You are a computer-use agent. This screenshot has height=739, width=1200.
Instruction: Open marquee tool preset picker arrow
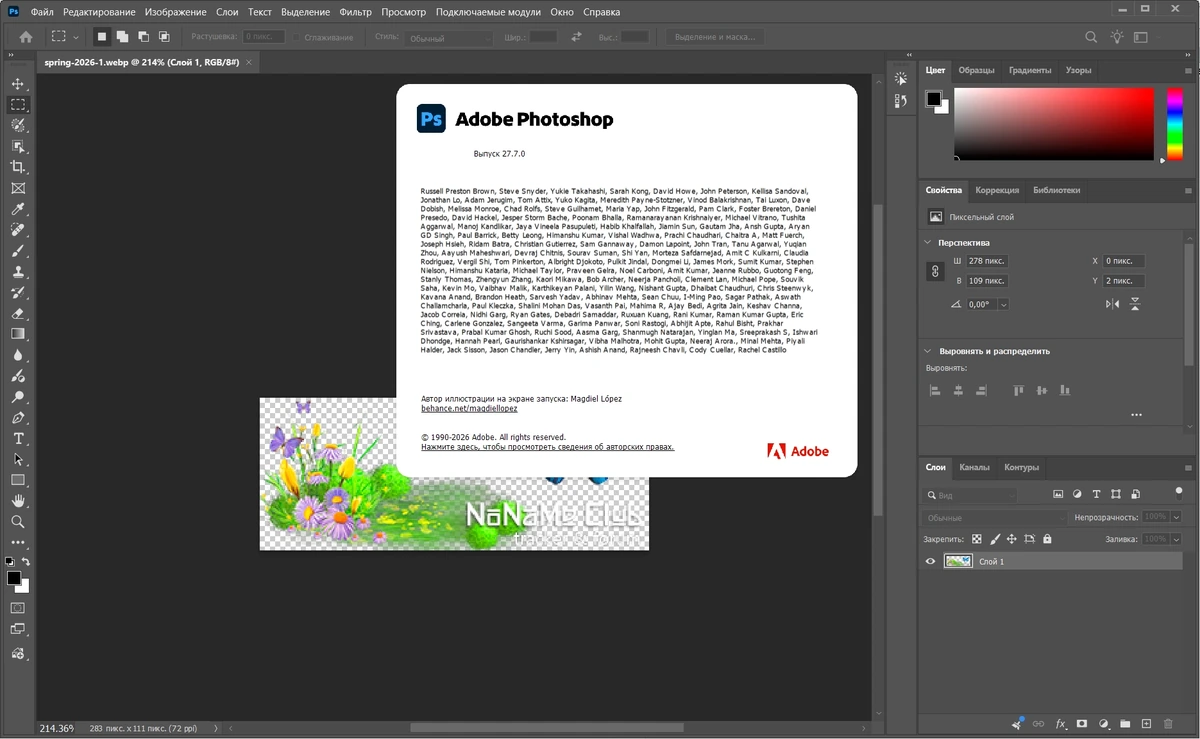76,38
